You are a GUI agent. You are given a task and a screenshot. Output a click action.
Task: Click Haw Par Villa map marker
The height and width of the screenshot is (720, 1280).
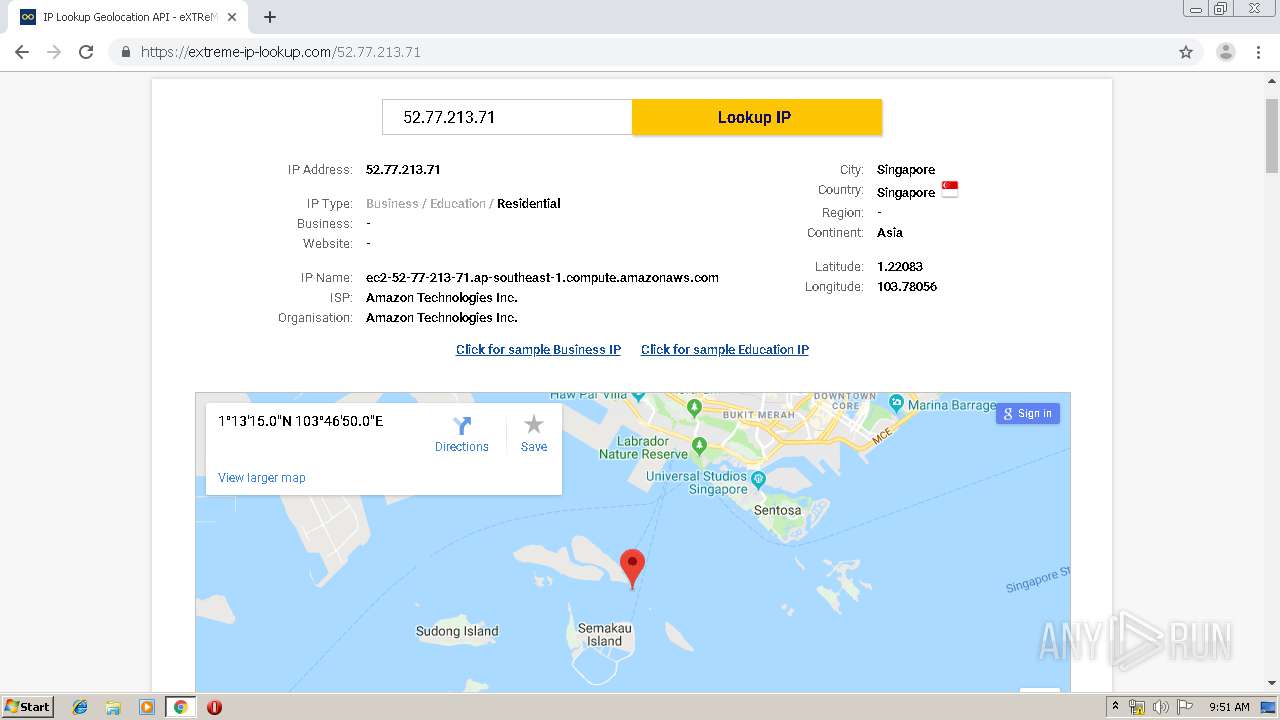pyautogui.click(x=640, y=398)
